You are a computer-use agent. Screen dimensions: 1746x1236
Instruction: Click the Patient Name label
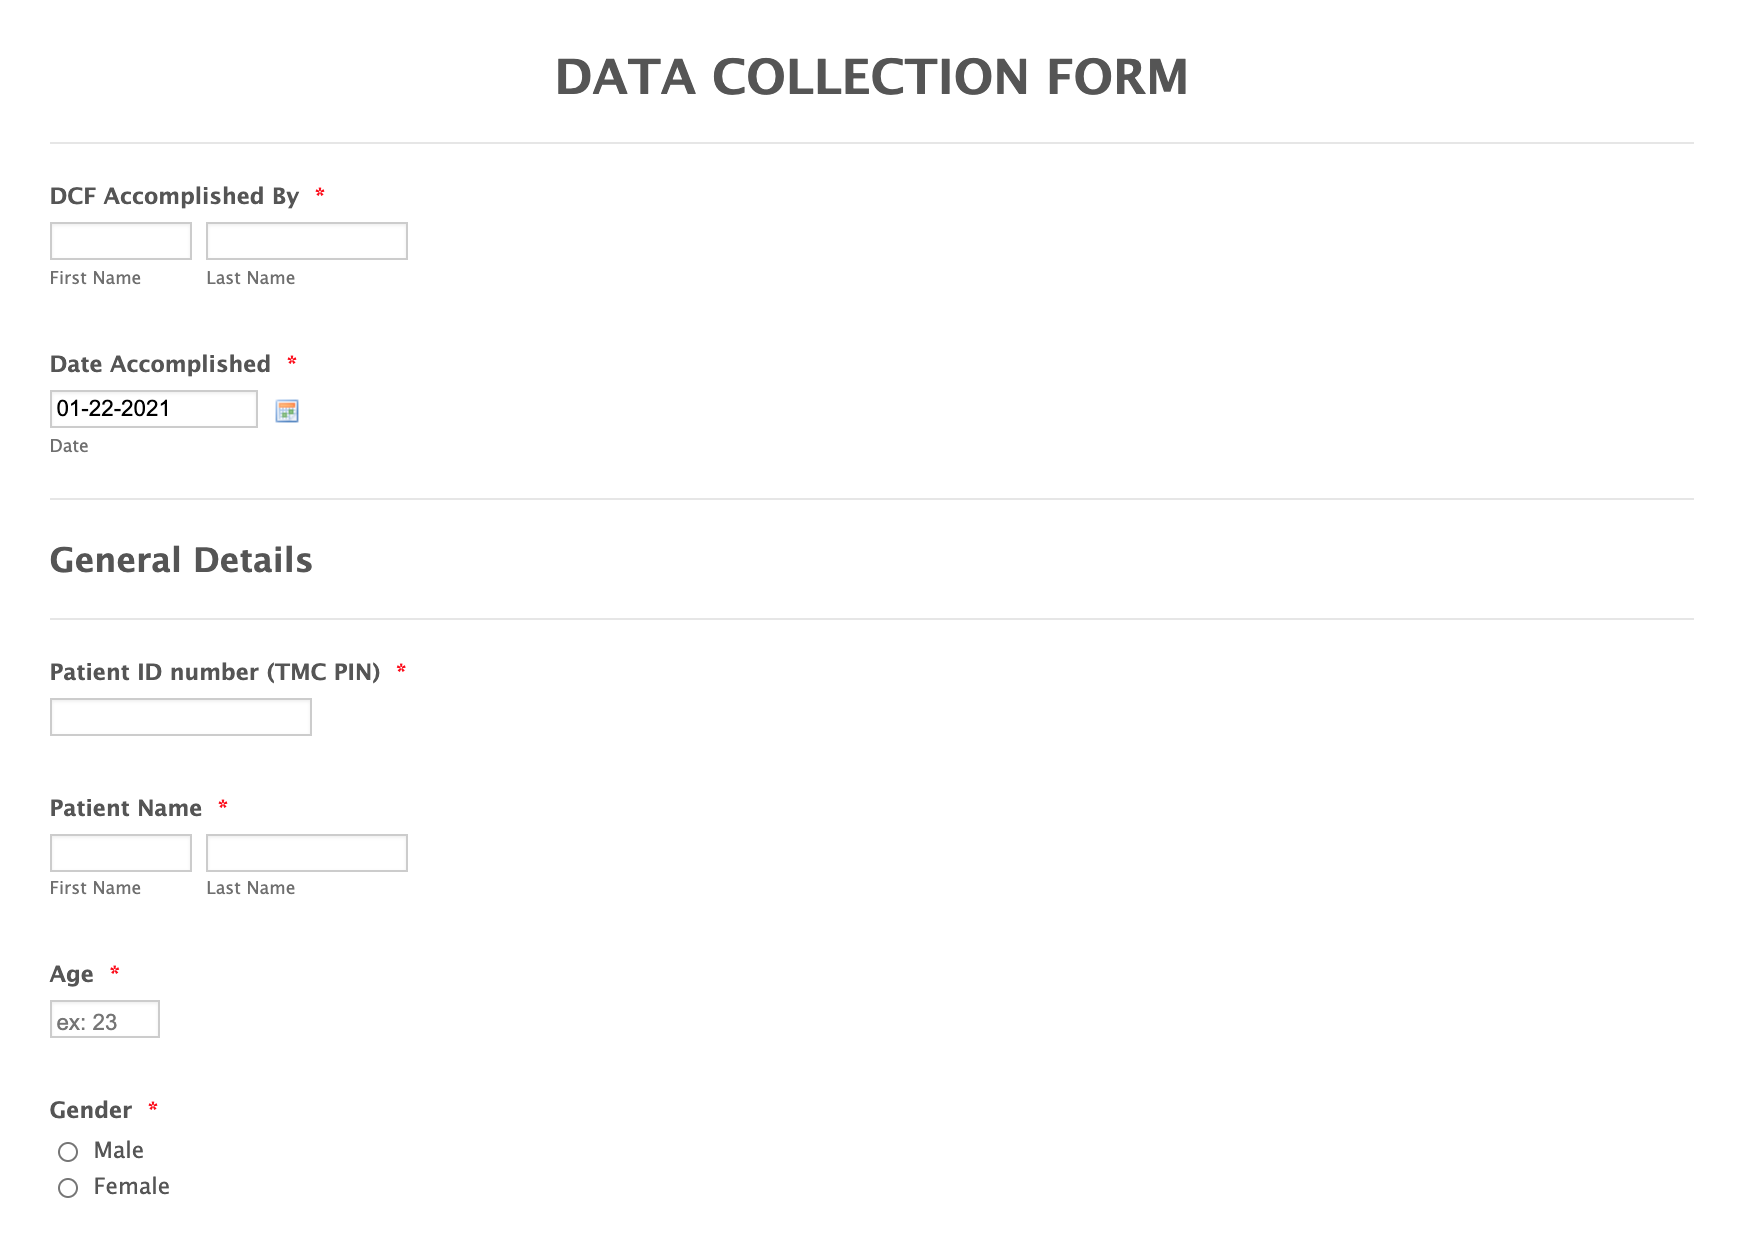tap(126, 808)
